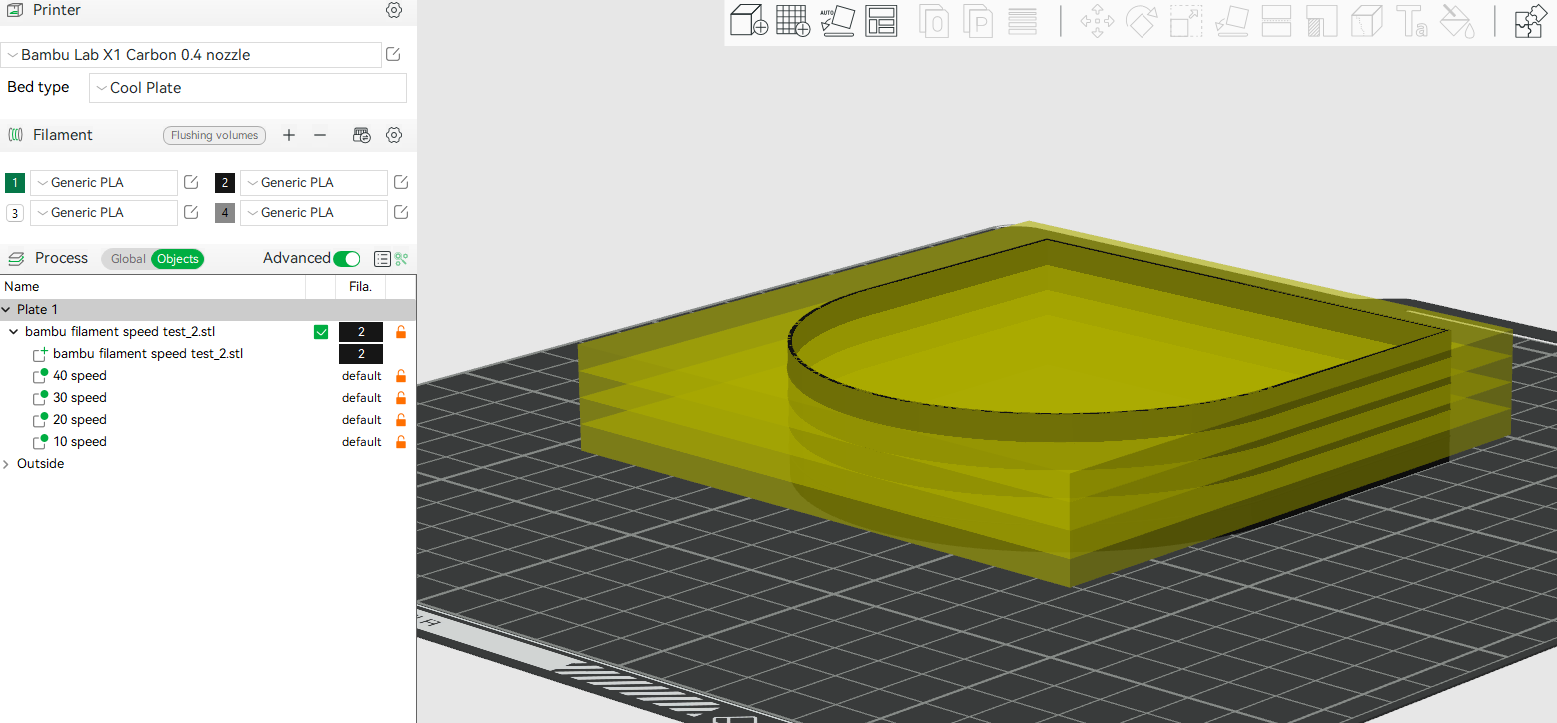
Task: Uncheck bambu filament speed test_2.stl
Action: point(321,331)
